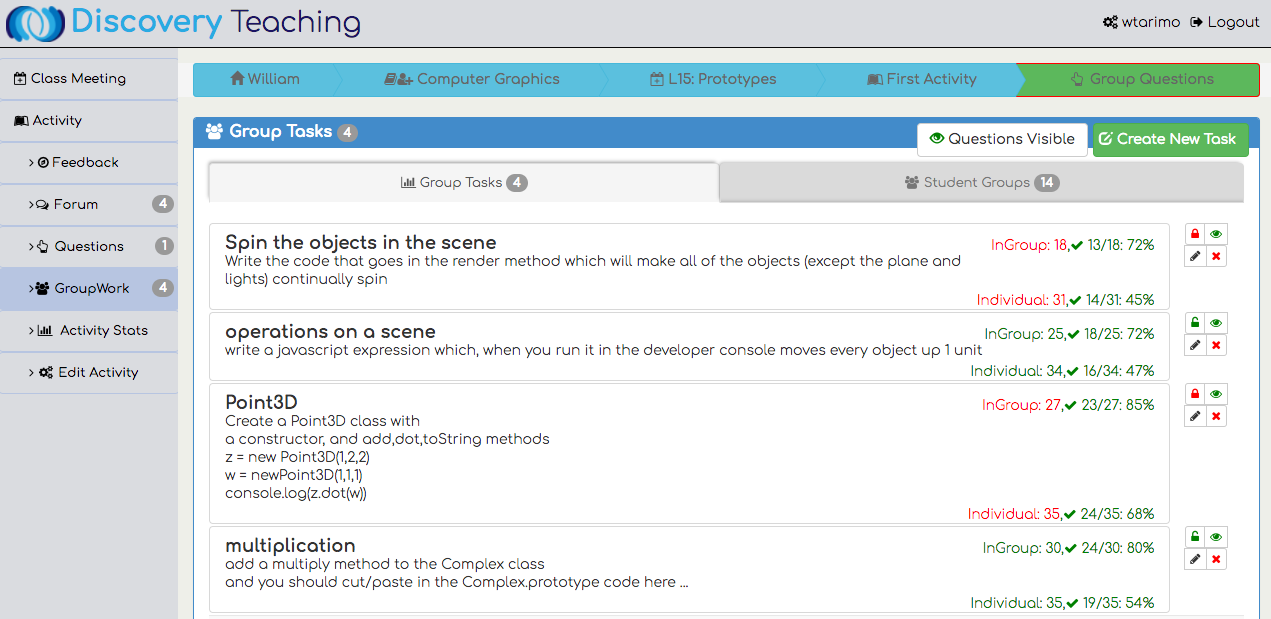Click pencil icon for operations on a scene
Screen dimensions: 1271x619
(x=1194, y=345)
